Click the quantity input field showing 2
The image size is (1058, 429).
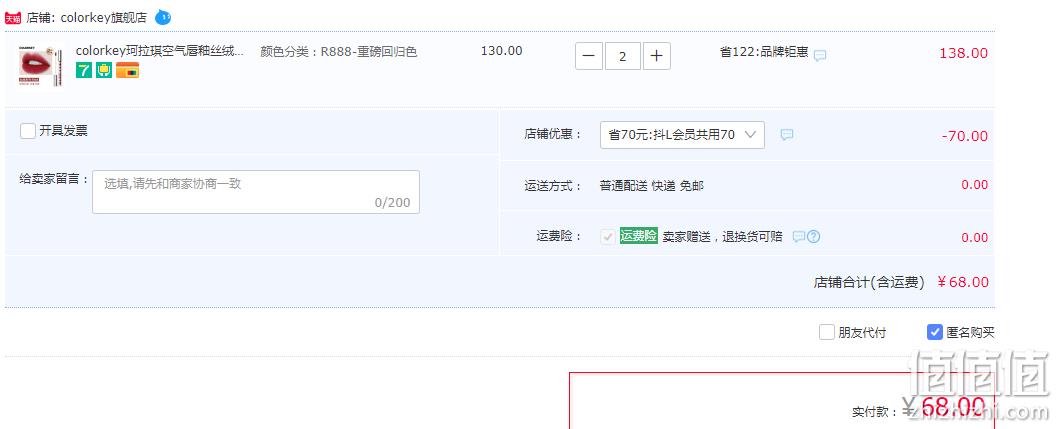[x=623, y=56]
